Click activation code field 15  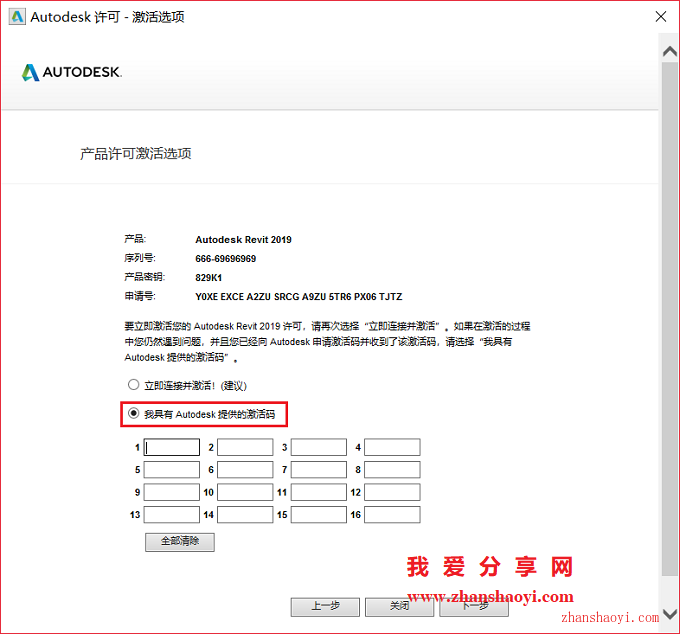coord(319,515)
